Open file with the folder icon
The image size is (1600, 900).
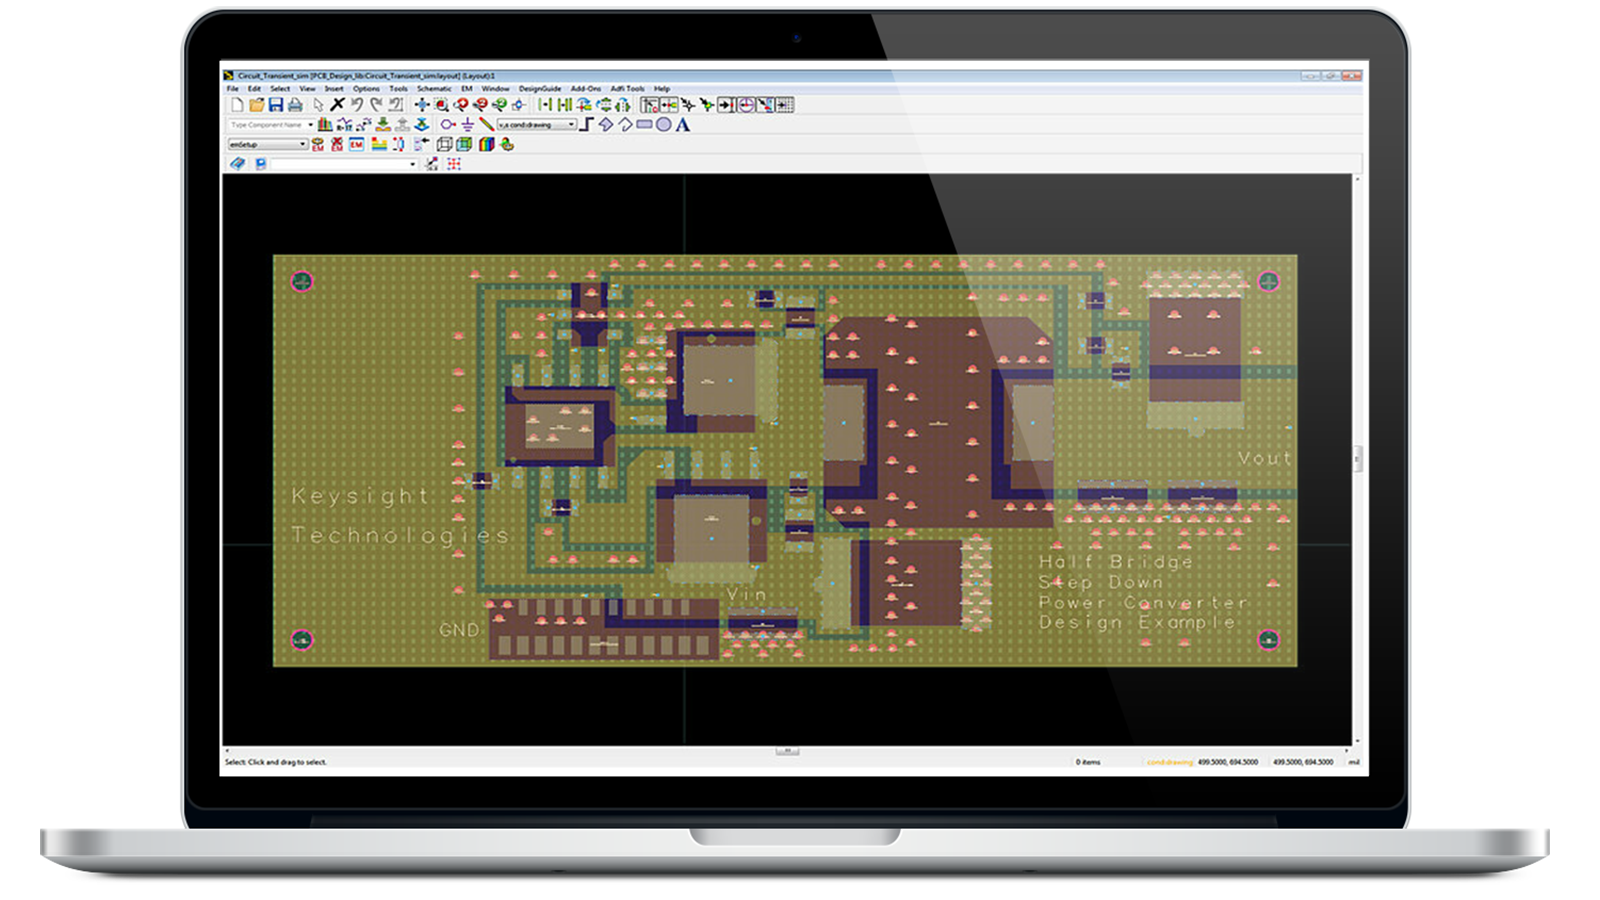[256, 105]
